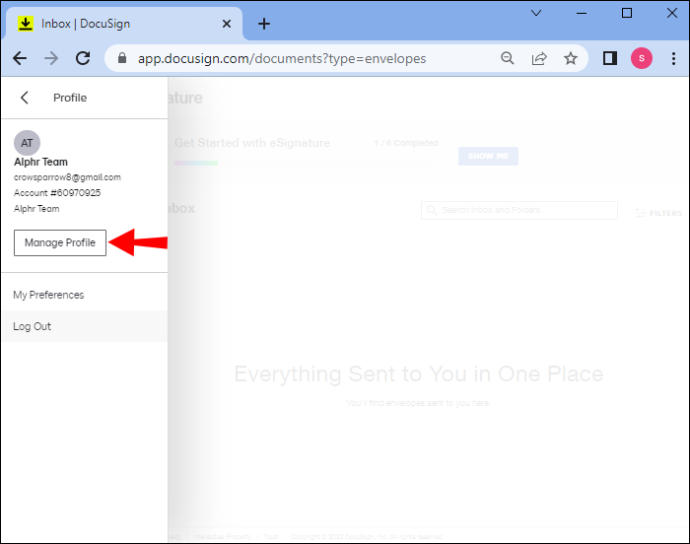Click the SHOW ME button
This screenshot has height=544, width=690.
pos(488,156)
